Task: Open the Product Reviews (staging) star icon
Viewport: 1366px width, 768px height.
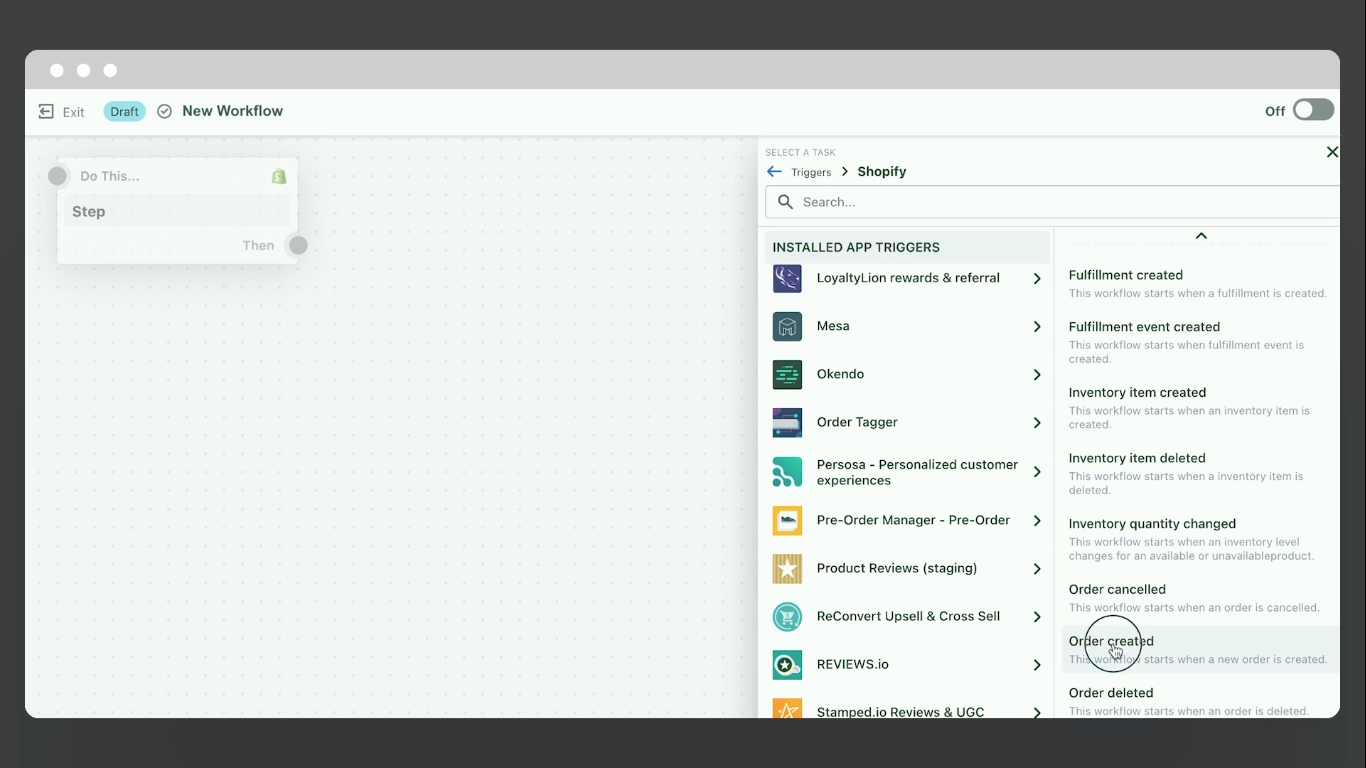Action: (787, 568)
